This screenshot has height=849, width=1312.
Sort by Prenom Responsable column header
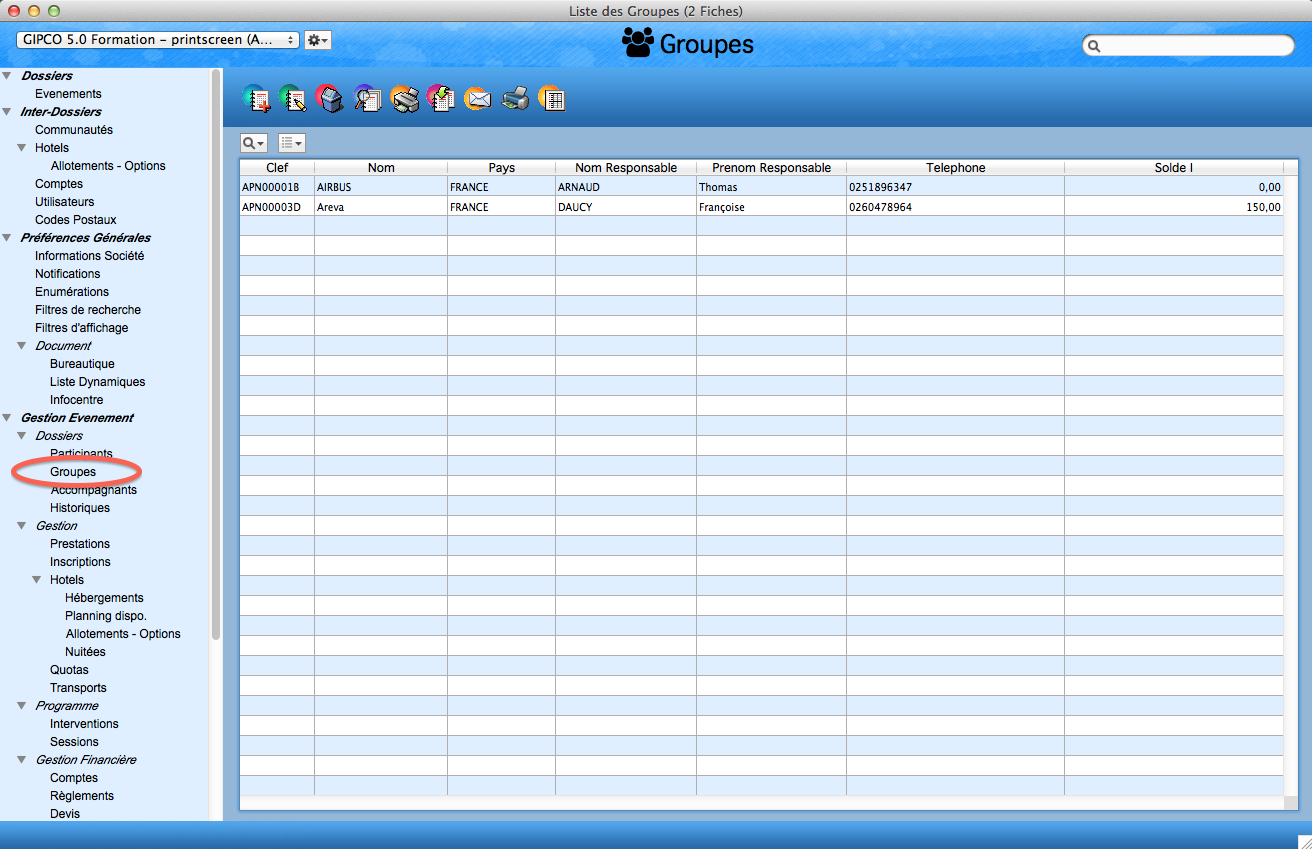(771, 168)
